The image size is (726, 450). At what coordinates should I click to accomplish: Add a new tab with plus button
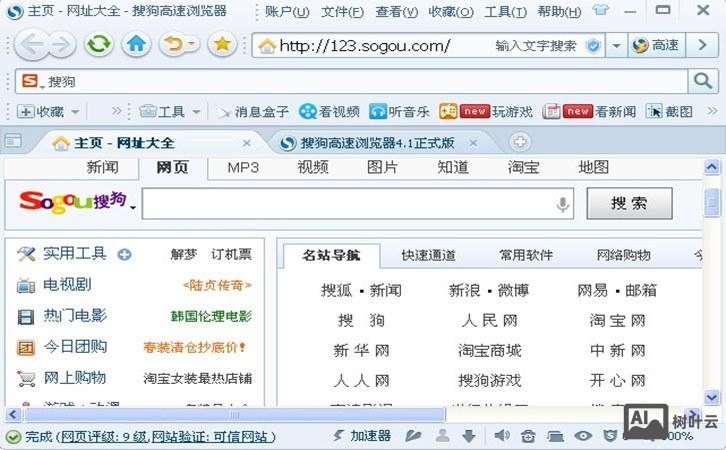pos(519,142)
